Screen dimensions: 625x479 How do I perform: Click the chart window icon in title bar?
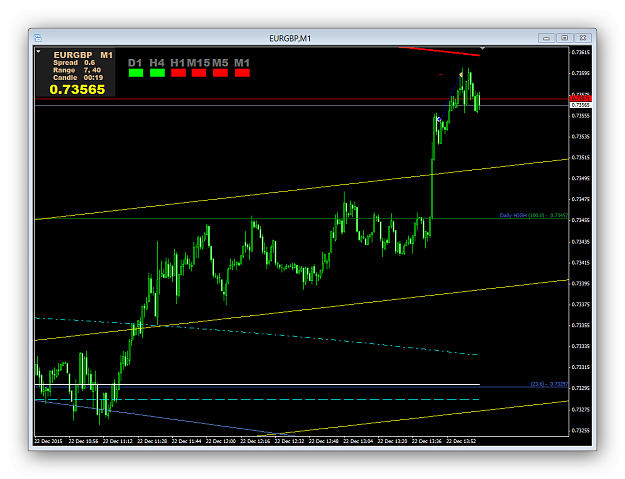(x=38, y=38)
